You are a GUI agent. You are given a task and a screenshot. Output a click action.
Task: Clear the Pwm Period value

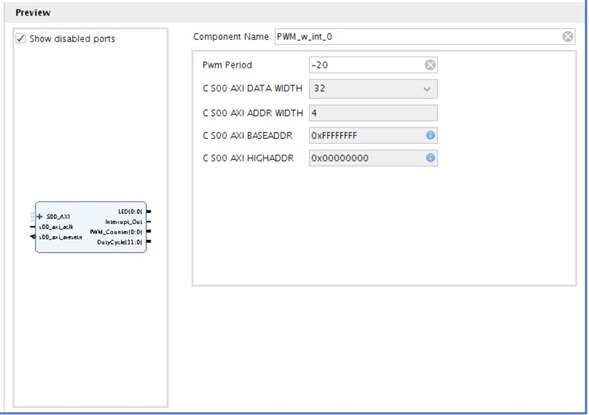430,65
